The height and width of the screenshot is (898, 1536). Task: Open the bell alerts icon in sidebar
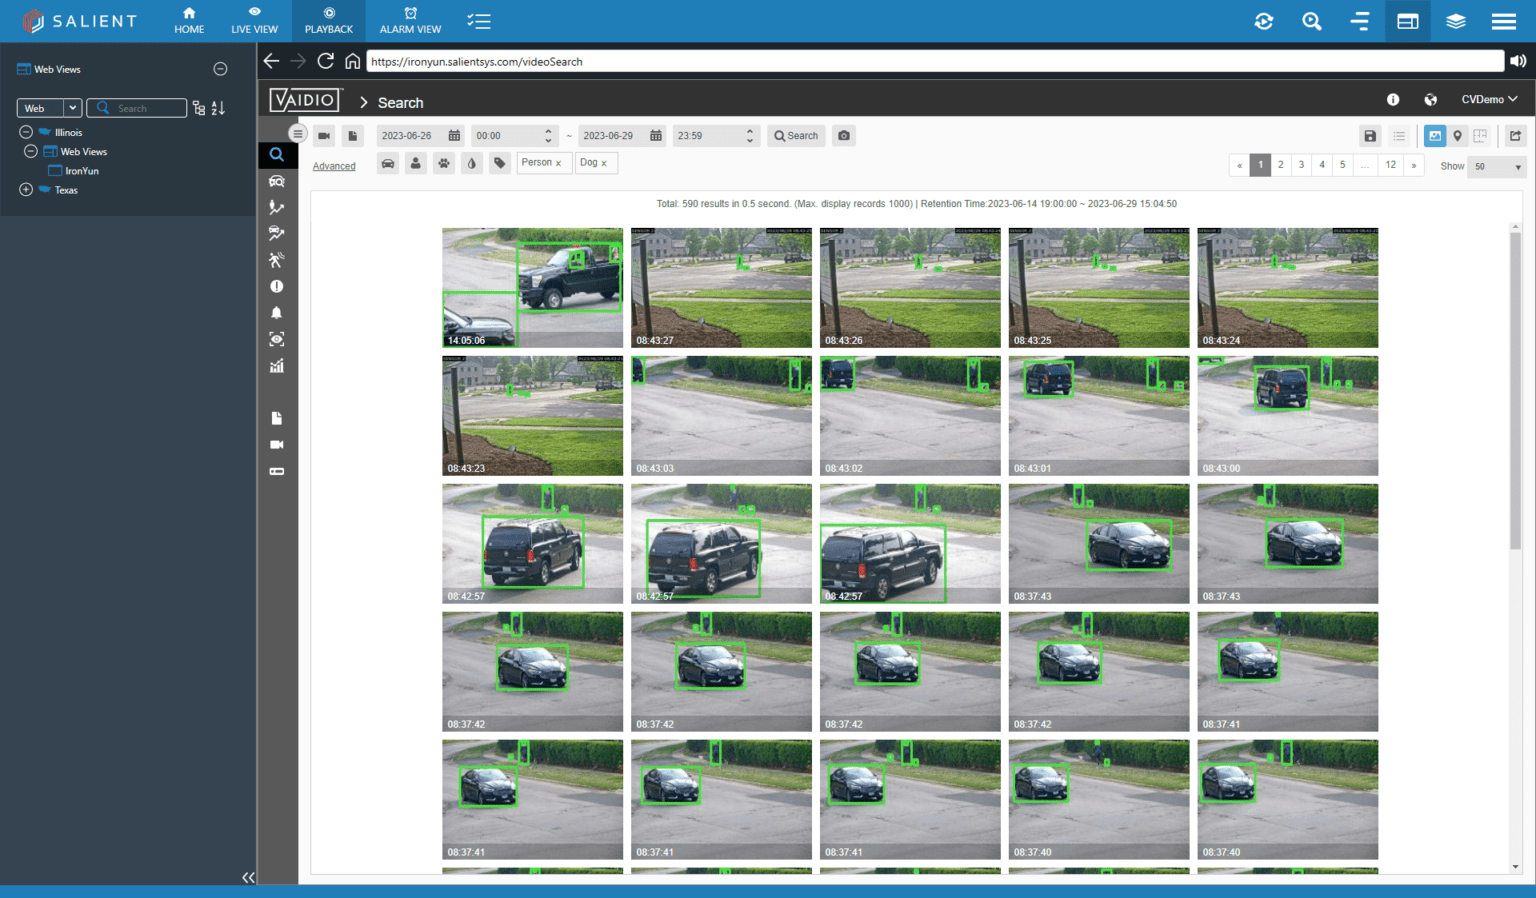pos(277,313)
